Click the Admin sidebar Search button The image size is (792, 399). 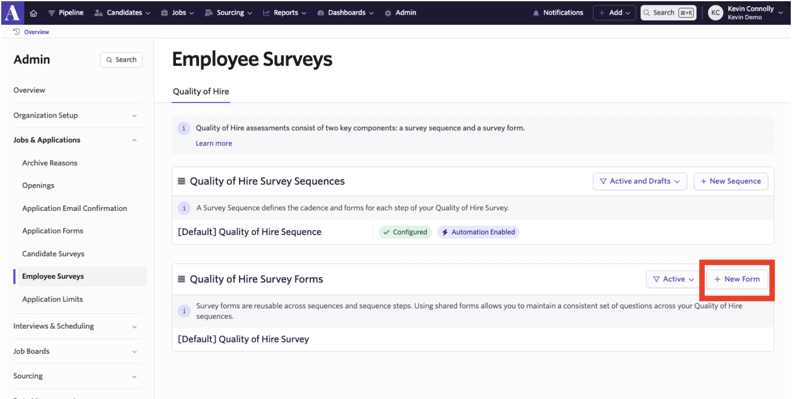pyautogui.click(x=121, y=60)
